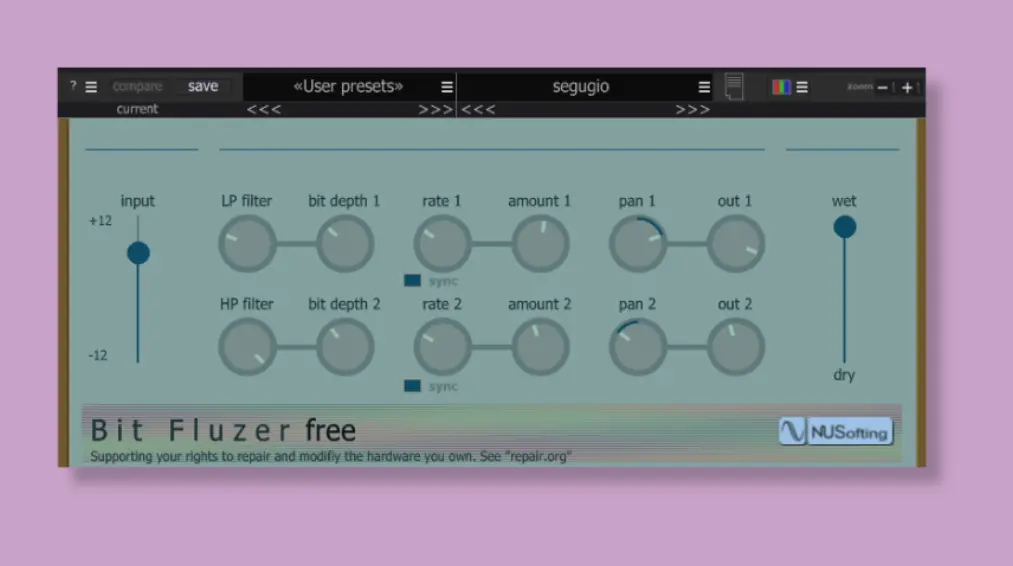Click the LP filter knob
The image size is (1013, 566).
point(247,244)
